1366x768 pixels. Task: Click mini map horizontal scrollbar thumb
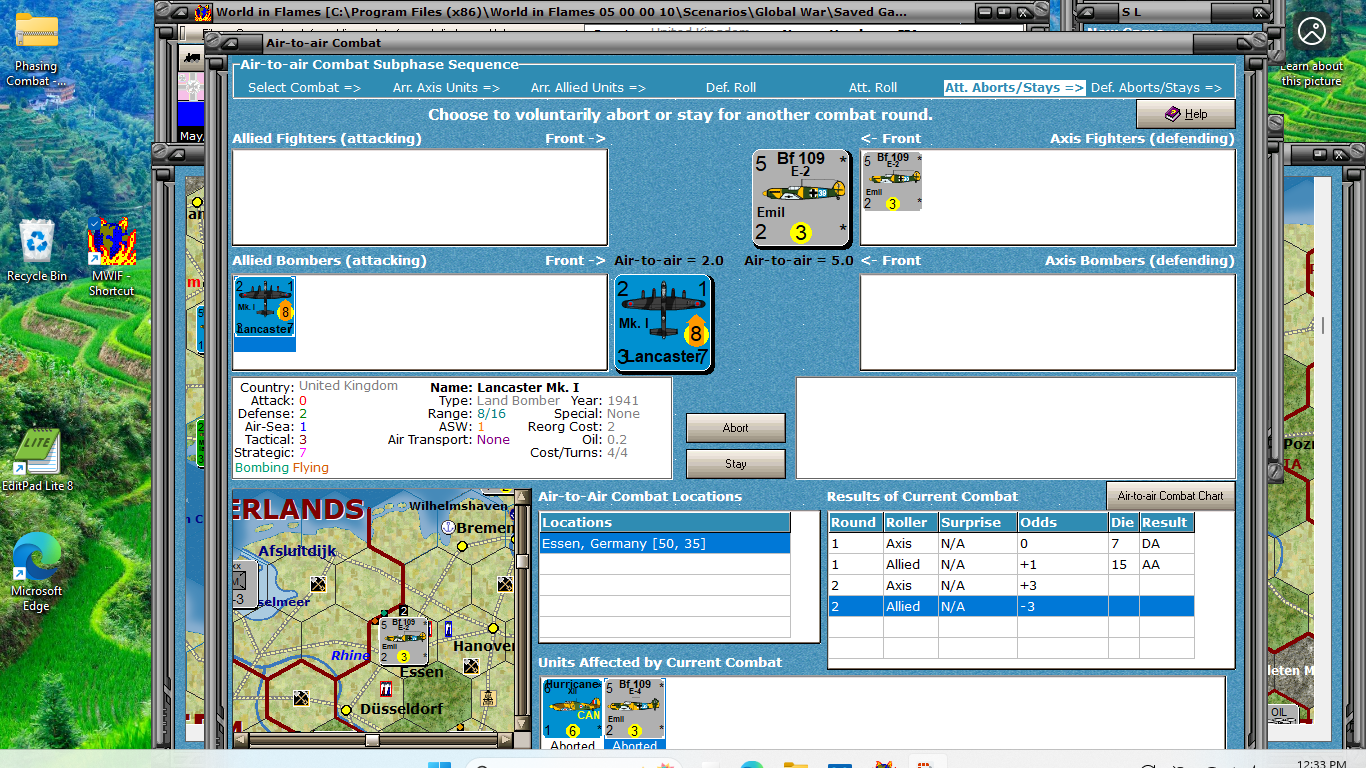pyautogui.click(x=372, y=740)
